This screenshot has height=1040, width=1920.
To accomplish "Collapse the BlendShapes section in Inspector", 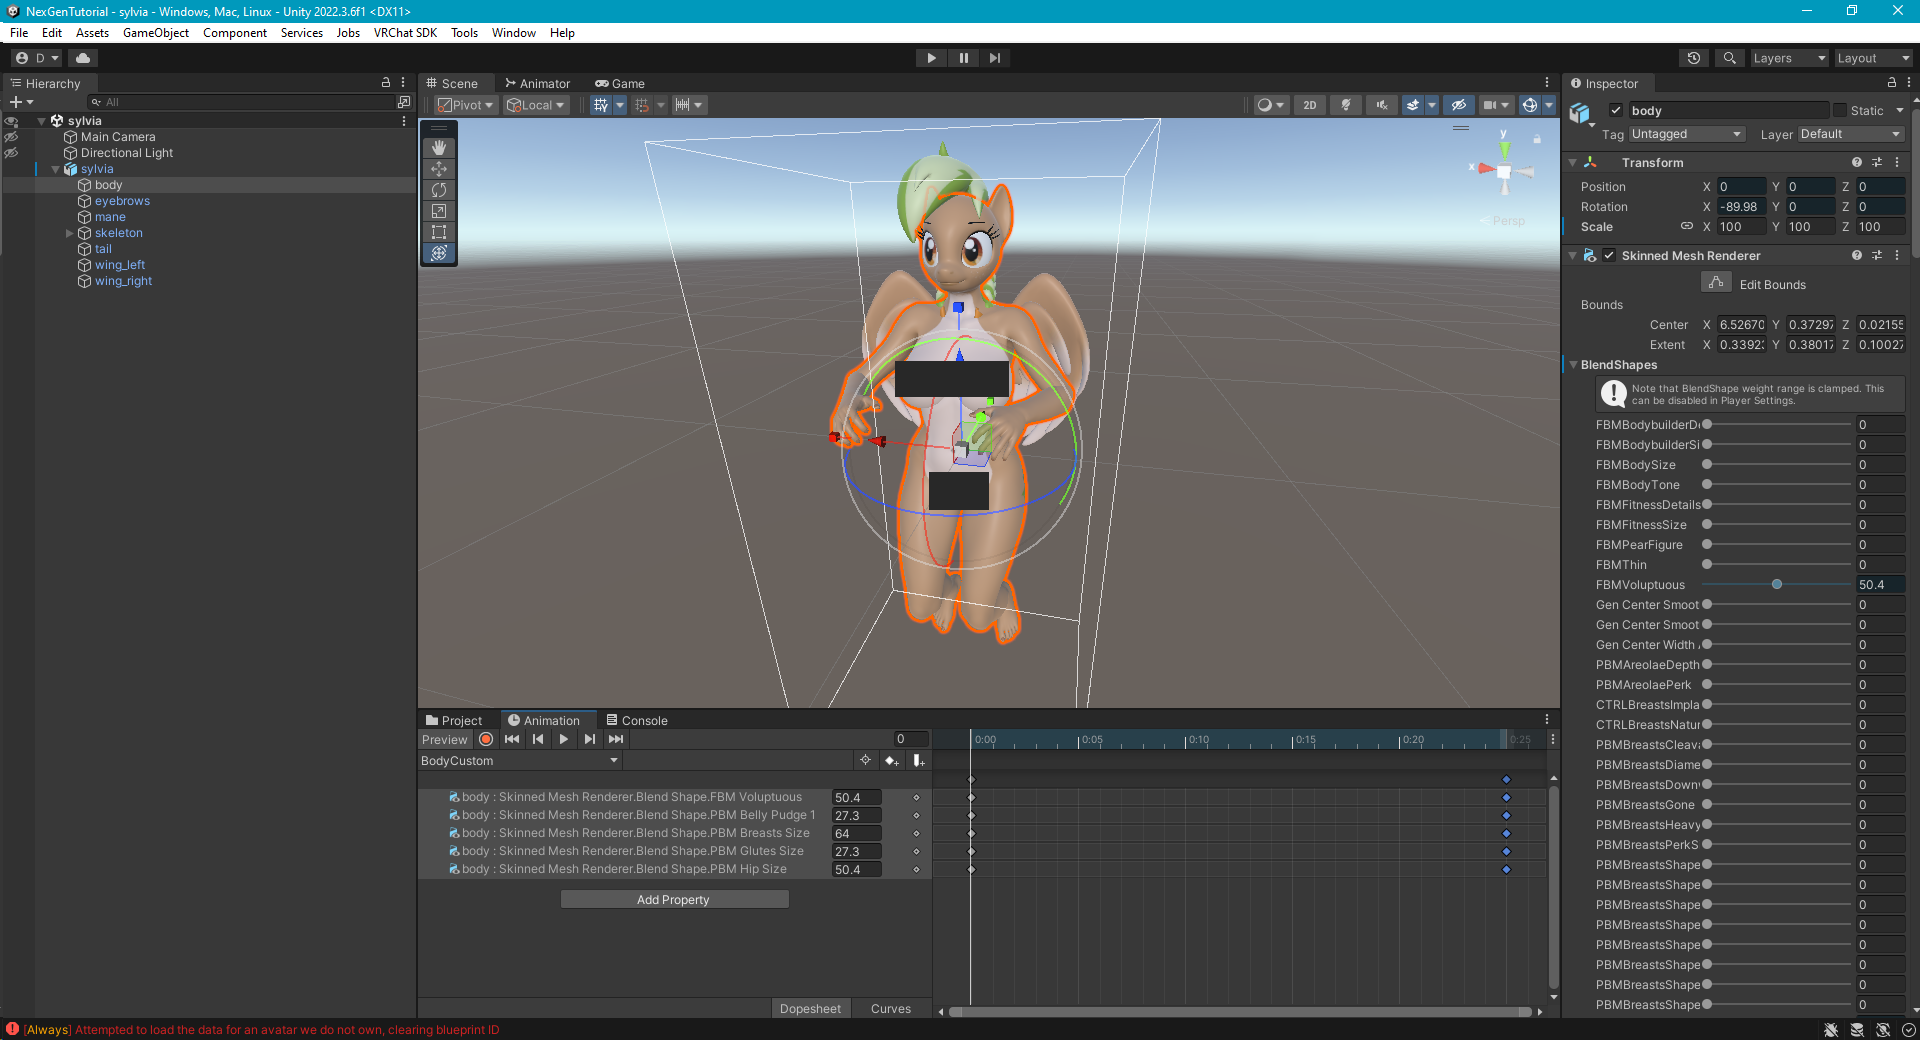I will pos(1574,365).
